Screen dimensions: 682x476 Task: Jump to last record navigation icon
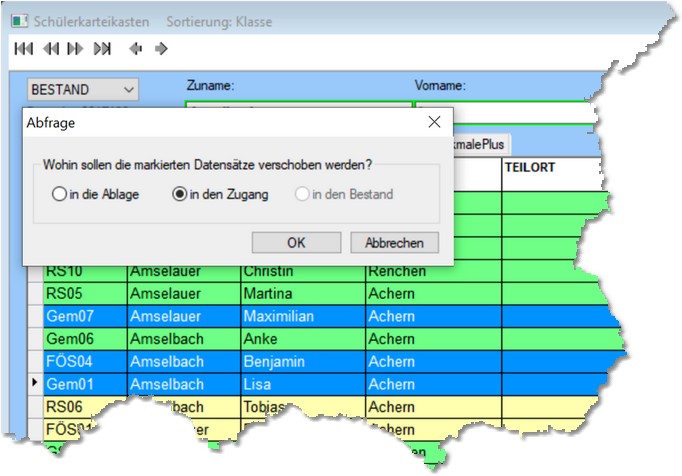point(102,49)
